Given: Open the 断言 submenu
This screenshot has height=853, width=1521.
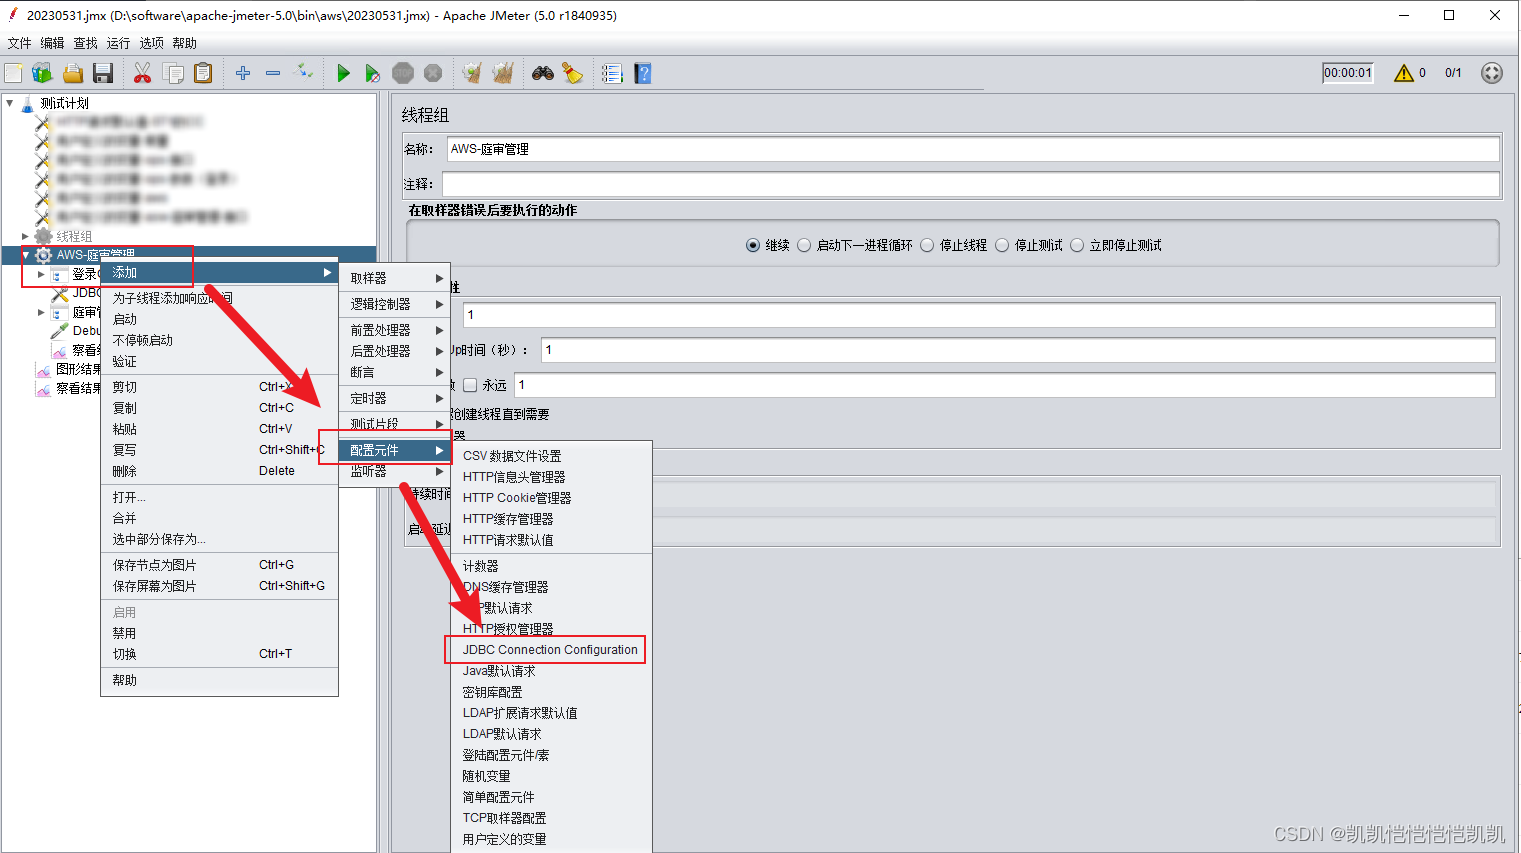Looking at the screenshot, I should [x=396, y=372].
